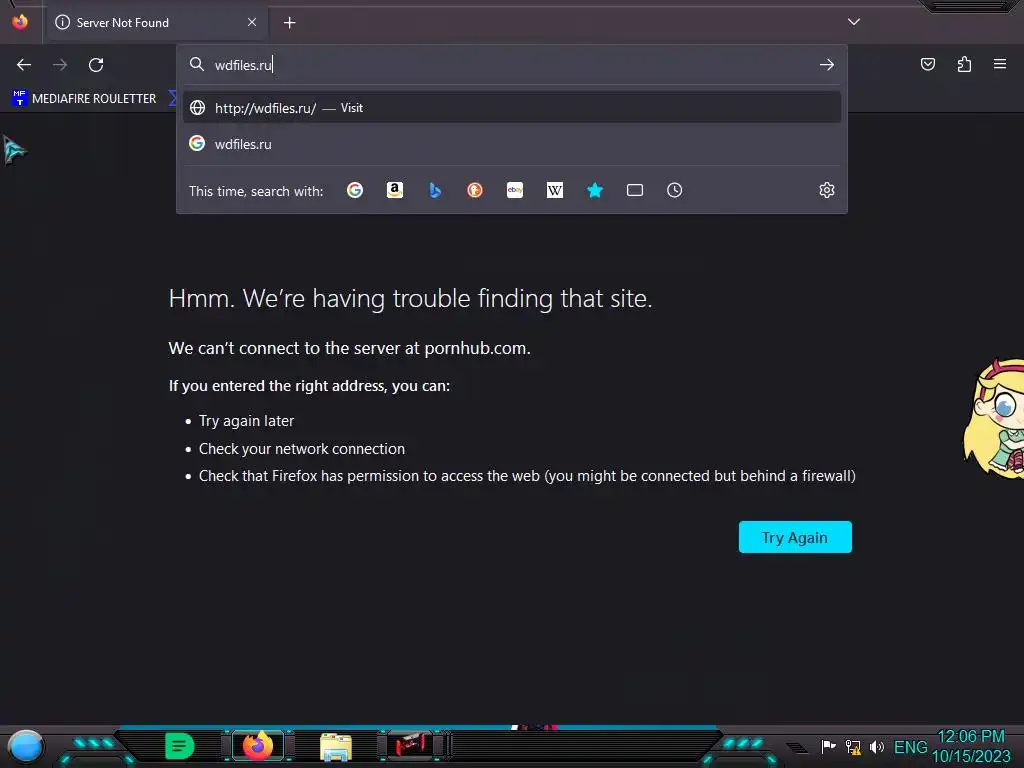Search this time with Google
This screenshot has height=768, width=1024.
[x=355, y=190]
